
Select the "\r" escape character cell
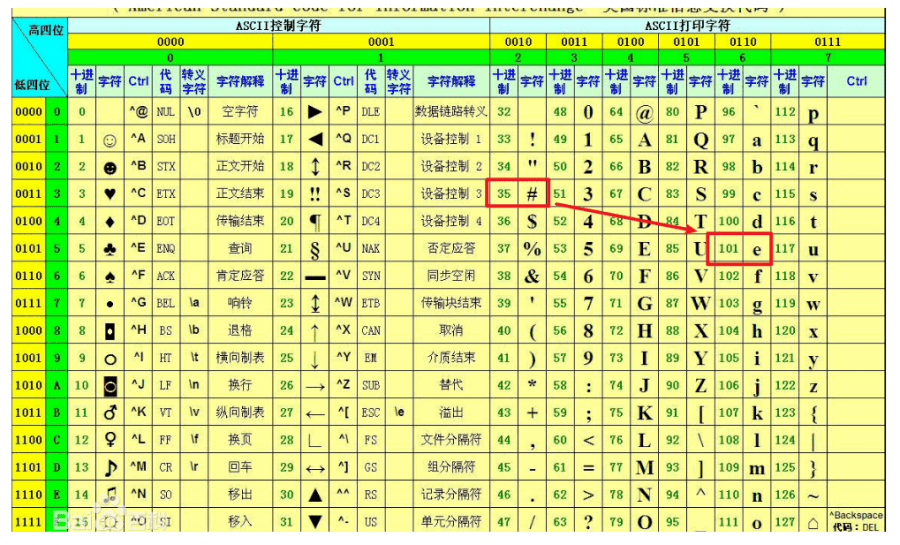194,467
